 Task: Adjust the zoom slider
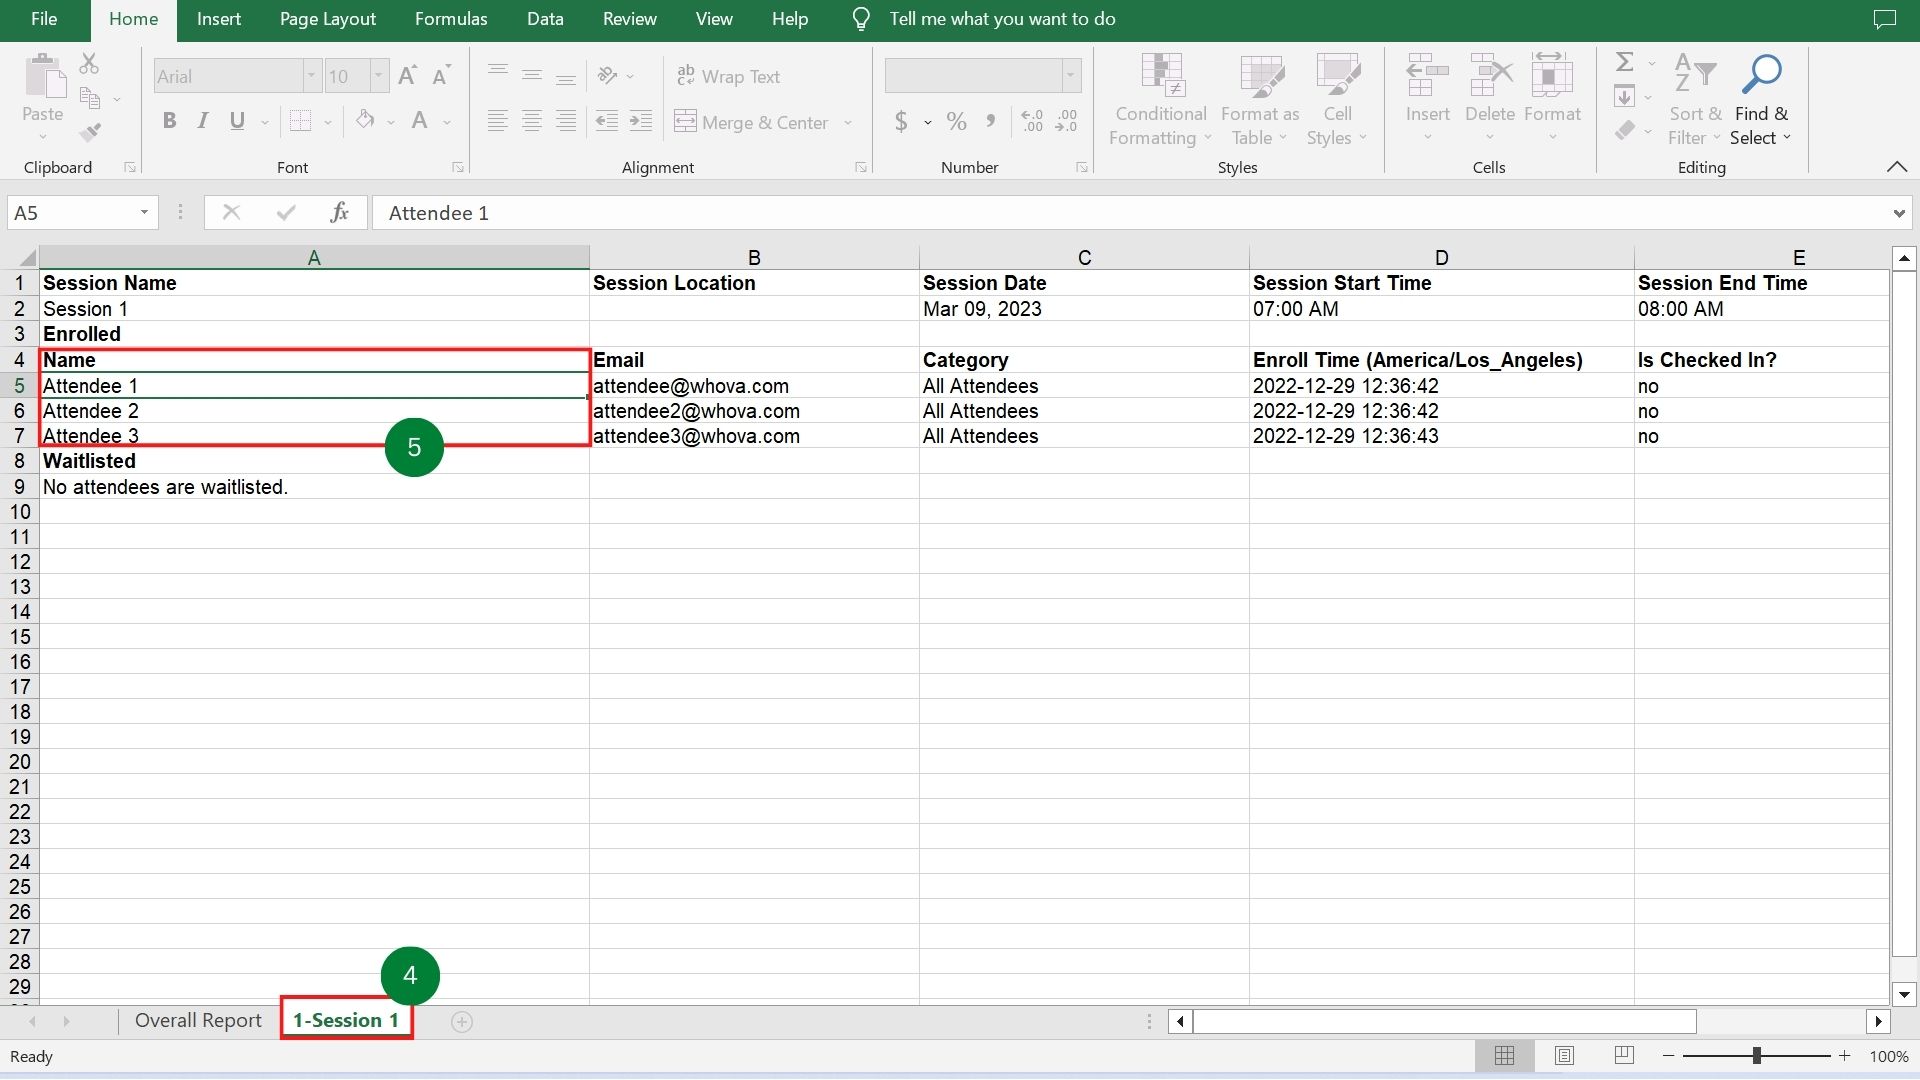[x=1757, y=1054]
